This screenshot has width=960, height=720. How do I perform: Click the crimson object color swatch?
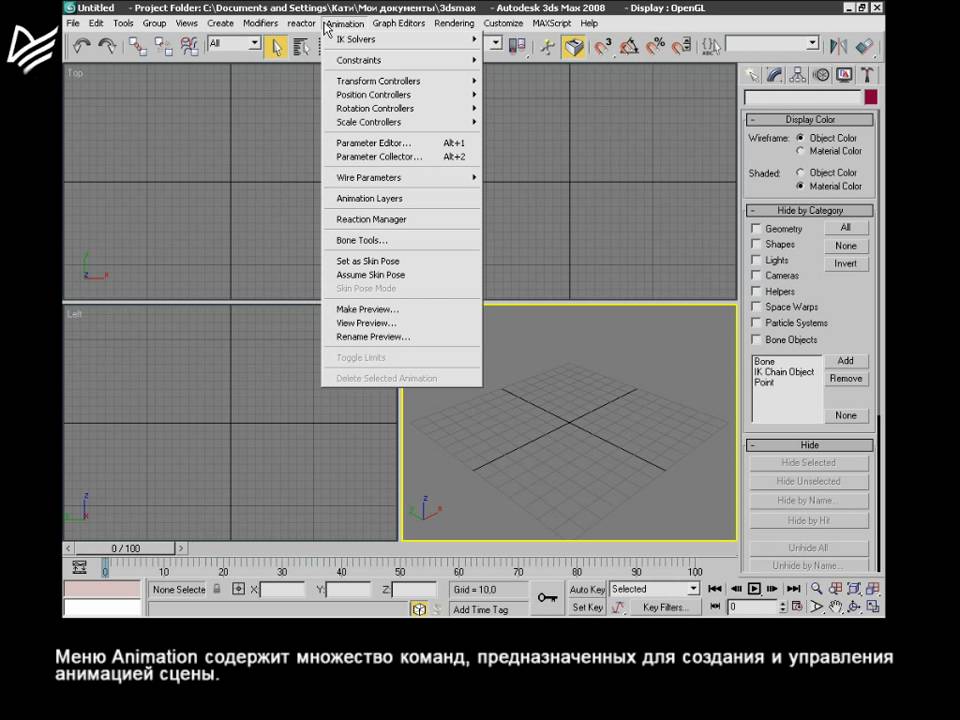pyautogui.click(x=871, y=97)
